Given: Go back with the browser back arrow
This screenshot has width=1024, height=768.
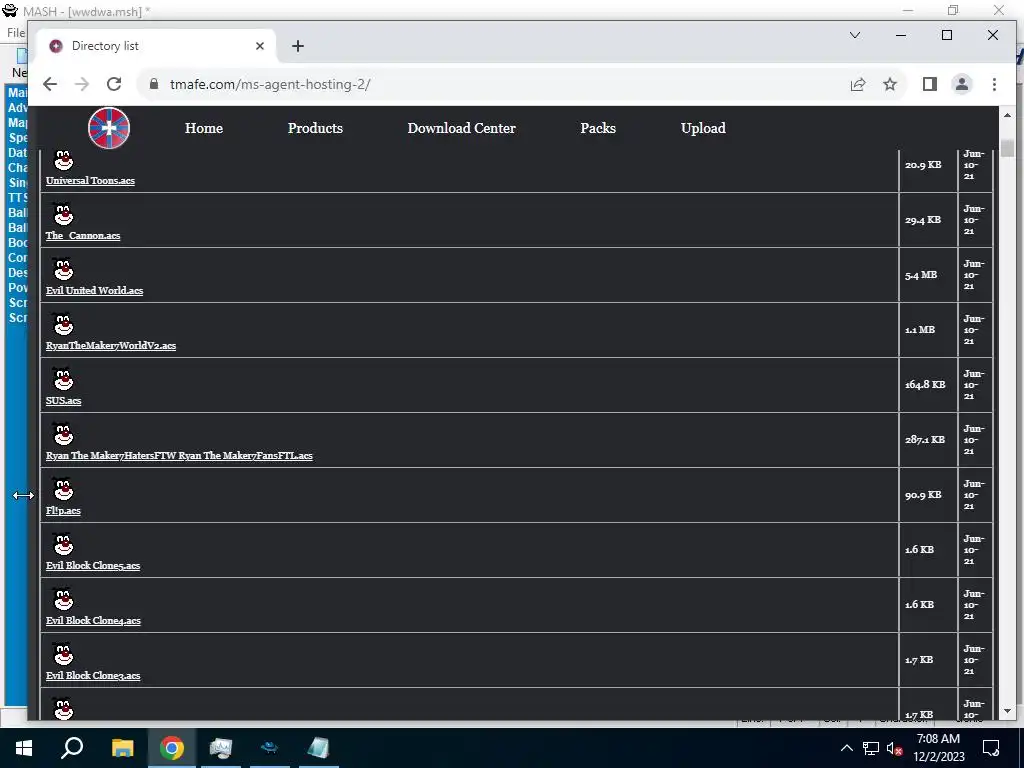Looking at the screenshot, I should pos(50,84).
